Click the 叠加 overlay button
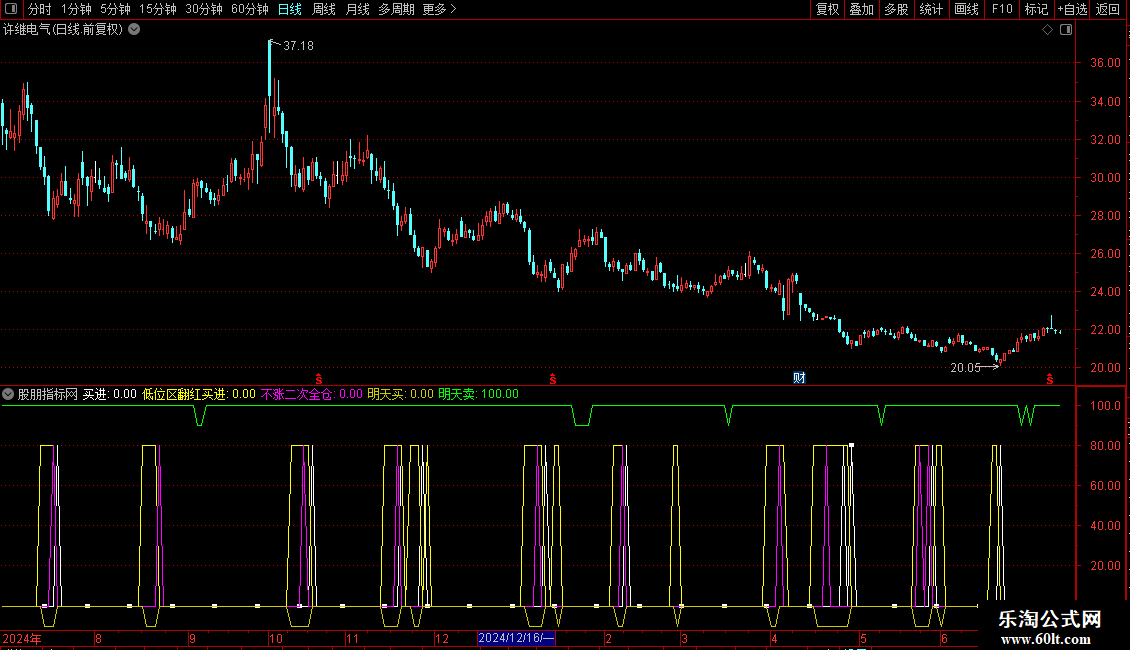The height and width of the screenshot is (650, 1130). tap(862, 9)
